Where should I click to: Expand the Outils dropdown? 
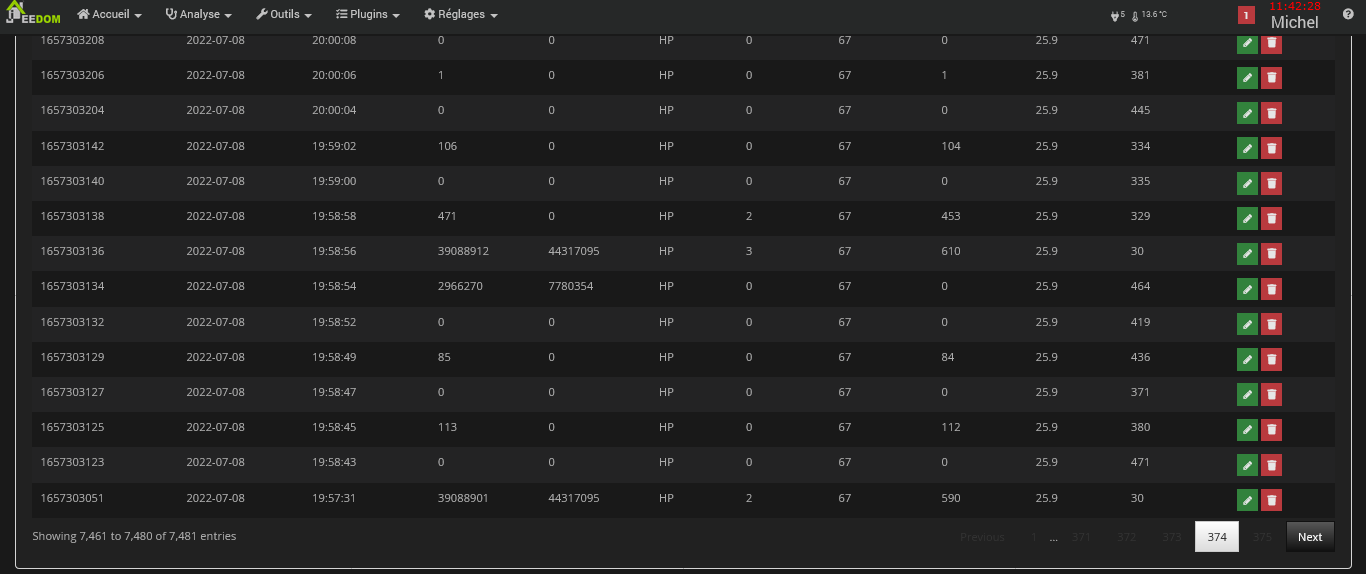(284, 15)
